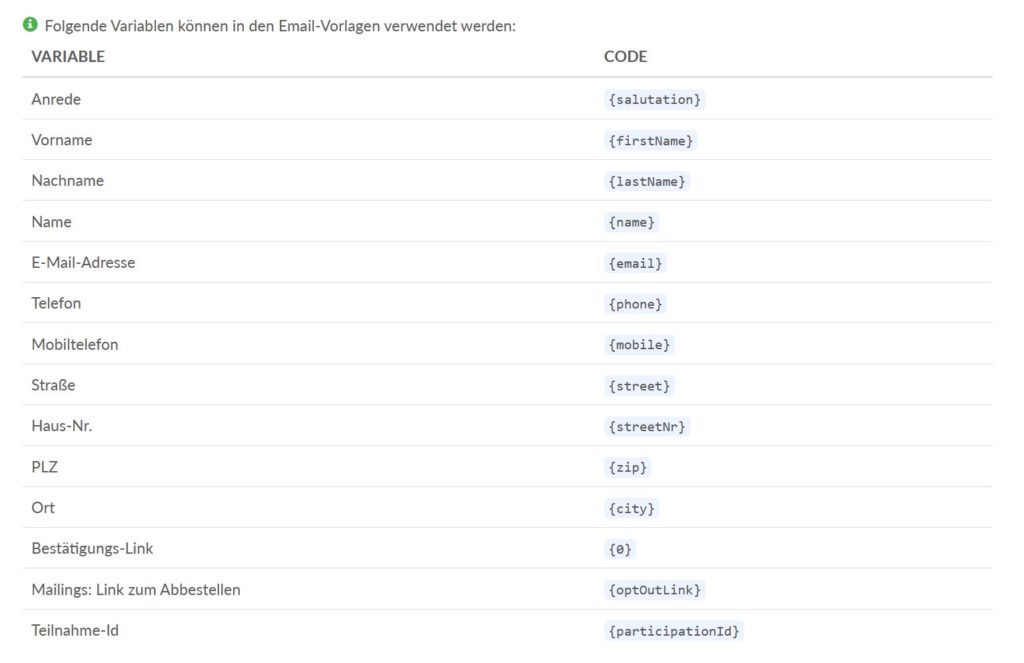Select the {phone} code tag
The height and width of the screenshot is (663, 1024).
tap(635, 304)
